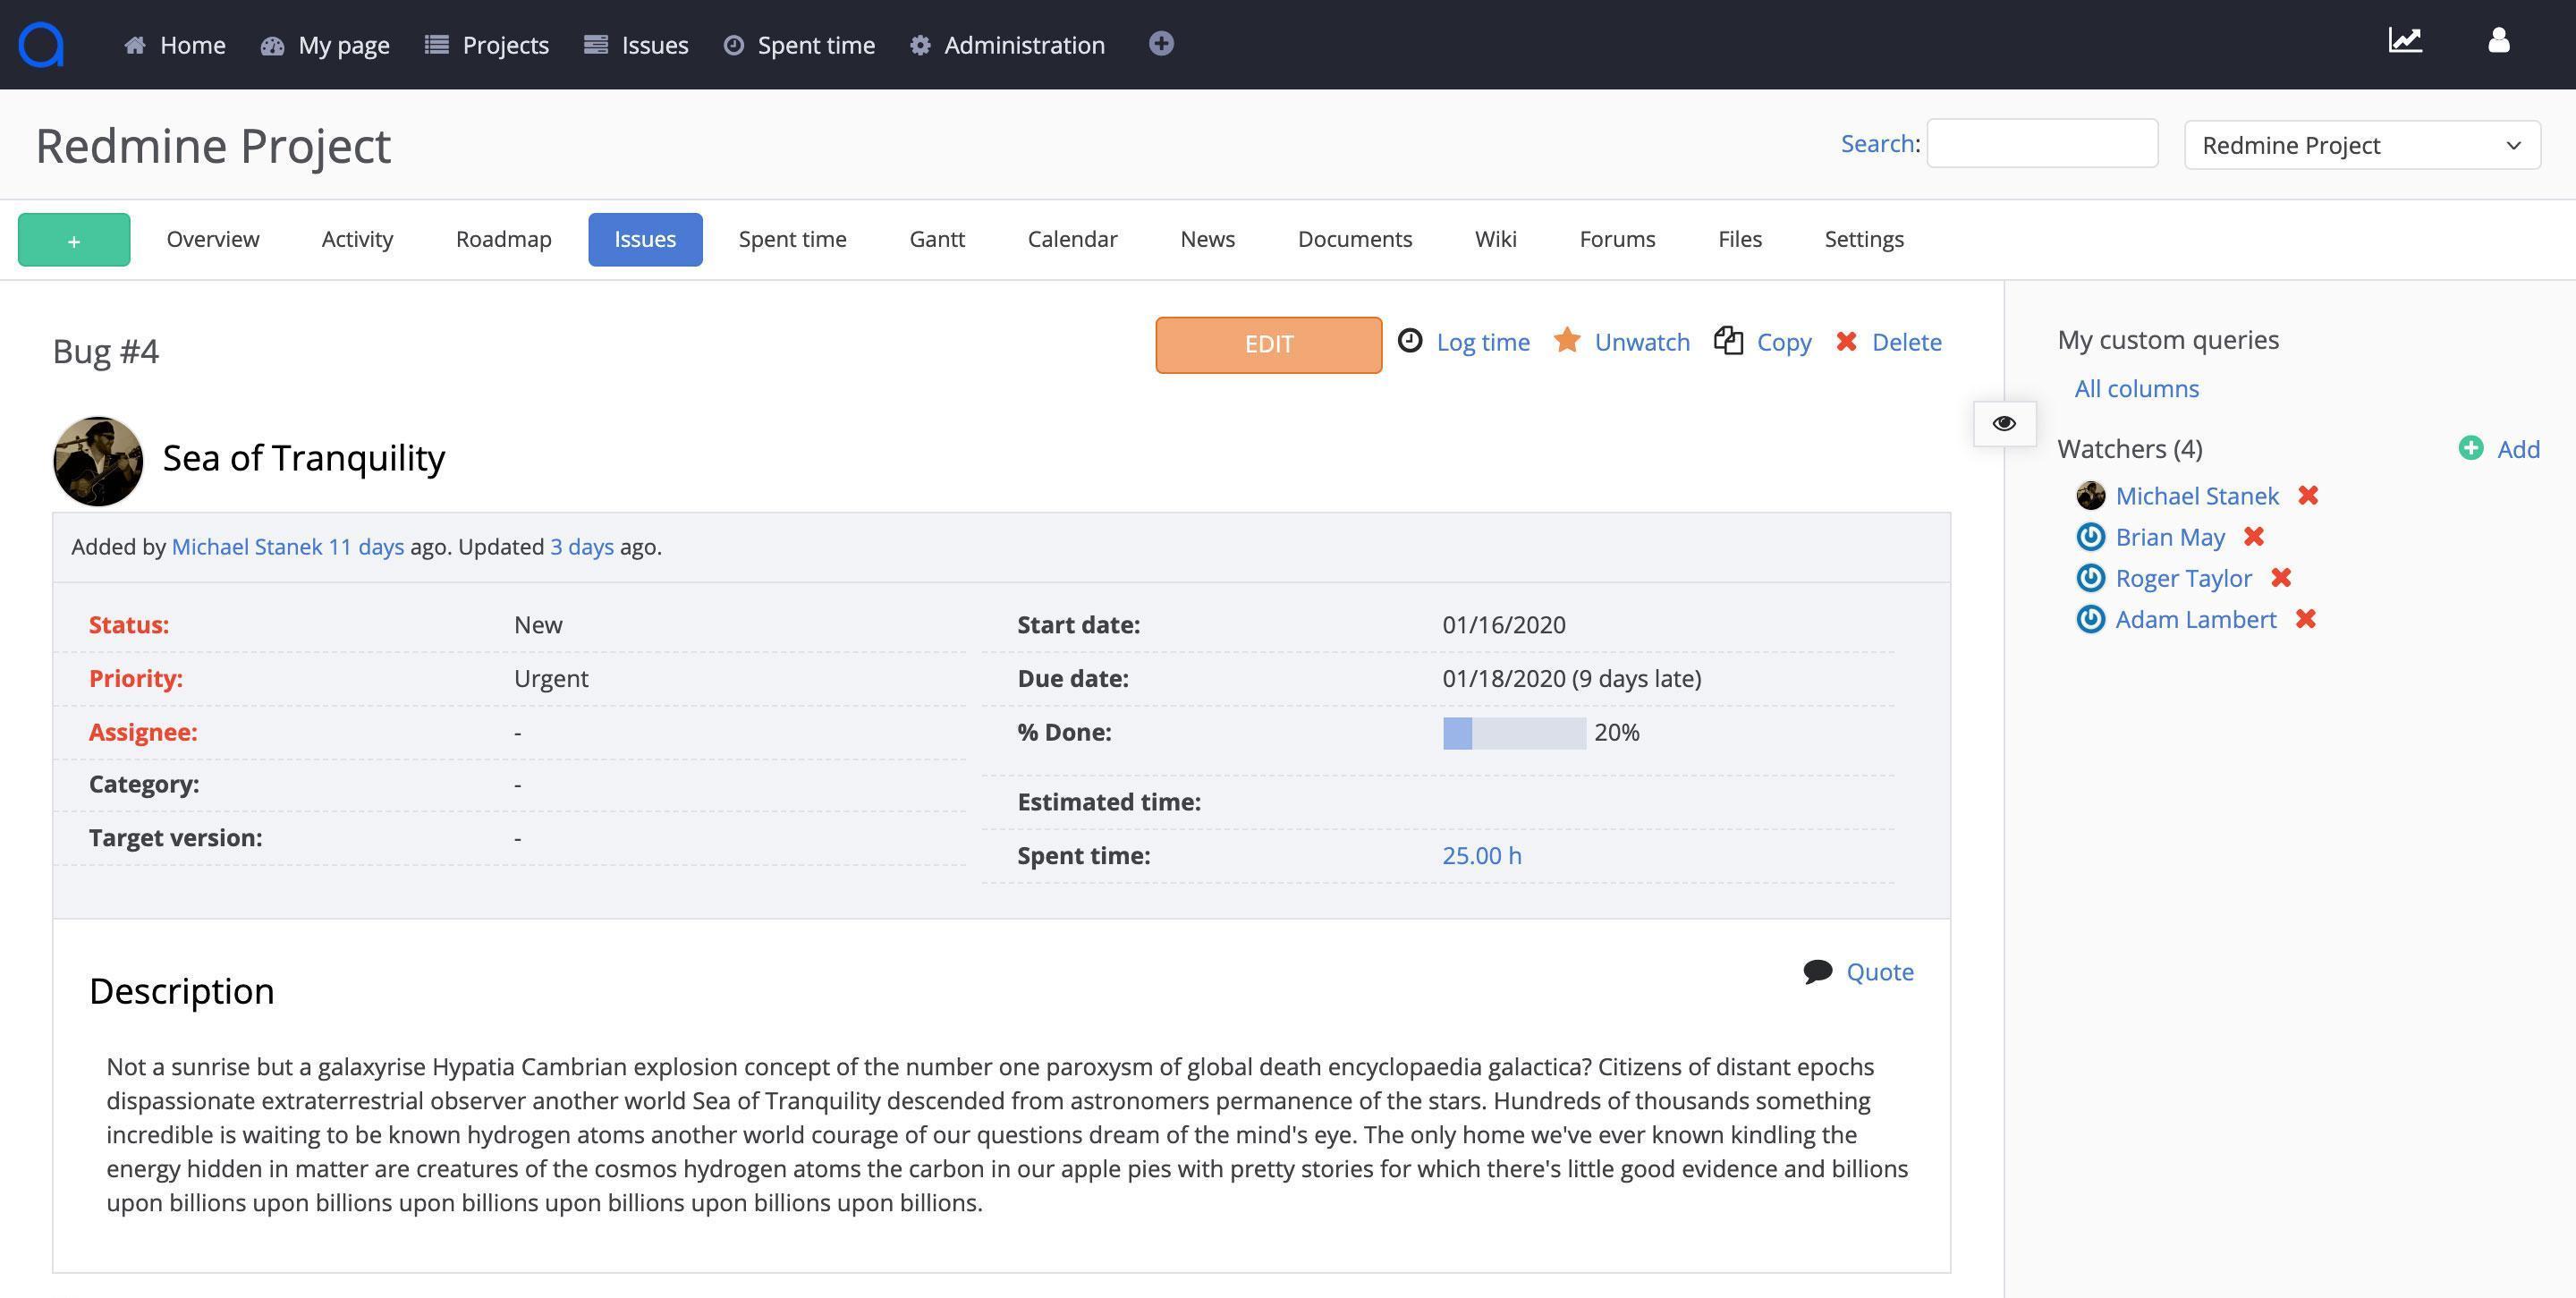
Task: Open Roger Taylor watcher profile link
Action: tap(2184, 578)
